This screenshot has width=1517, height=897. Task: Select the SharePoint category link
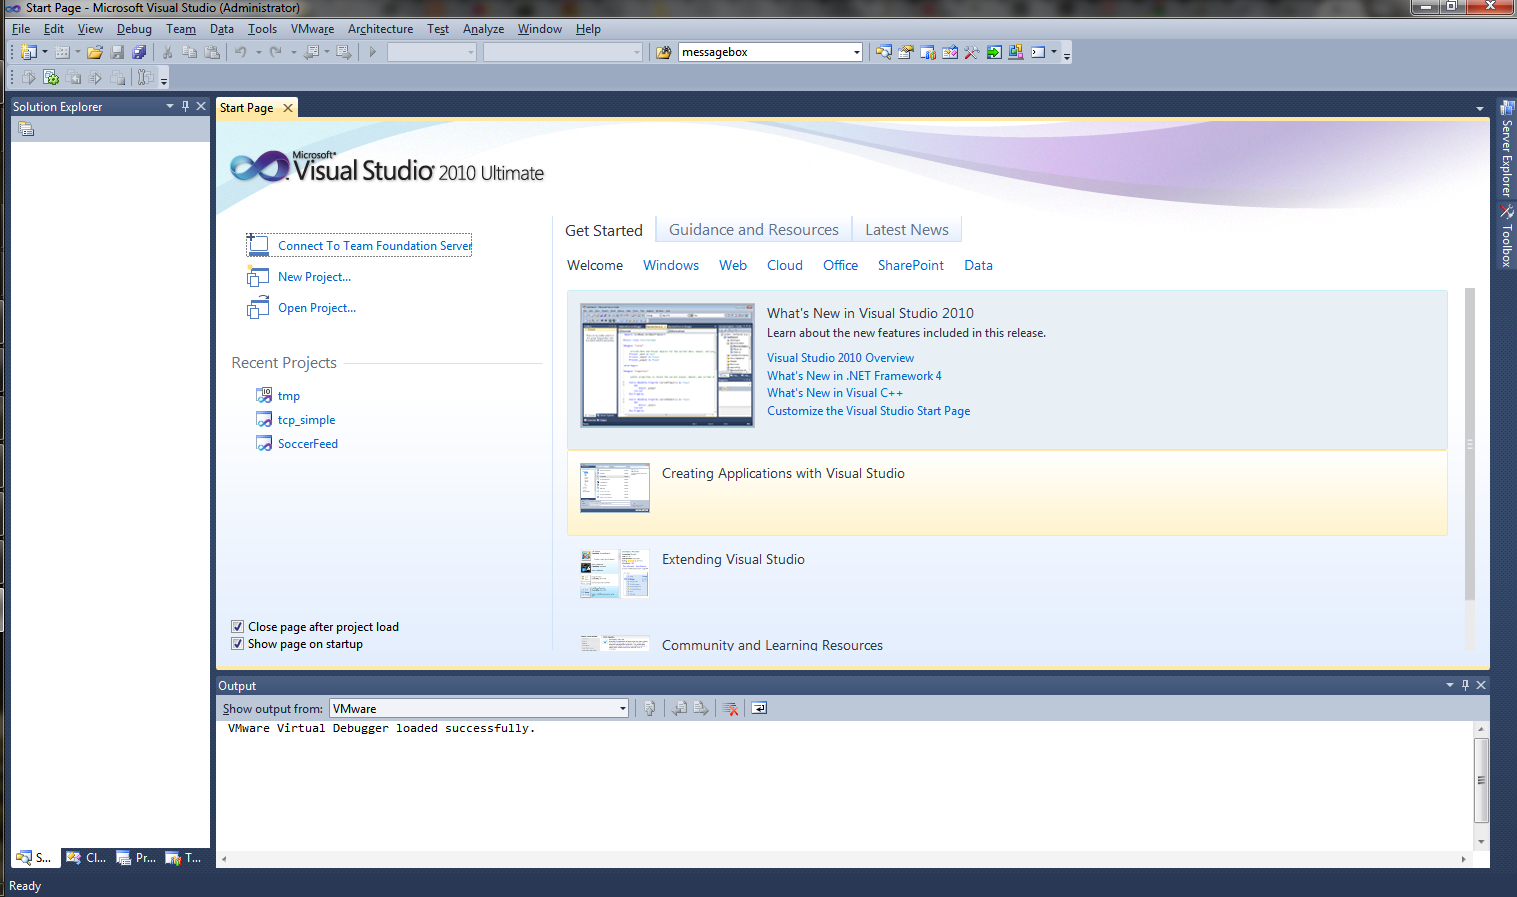[910, 265]
